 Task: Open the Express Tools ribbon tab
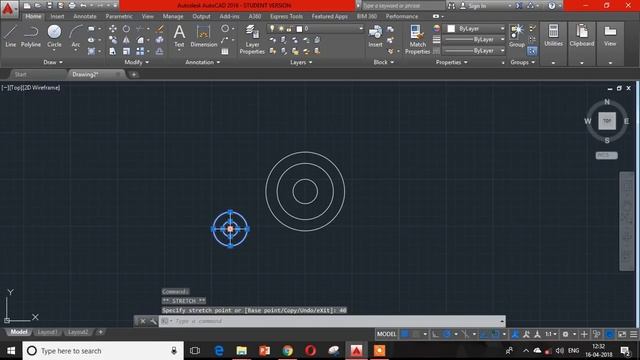pyautogui.click(x=286, y=16)
